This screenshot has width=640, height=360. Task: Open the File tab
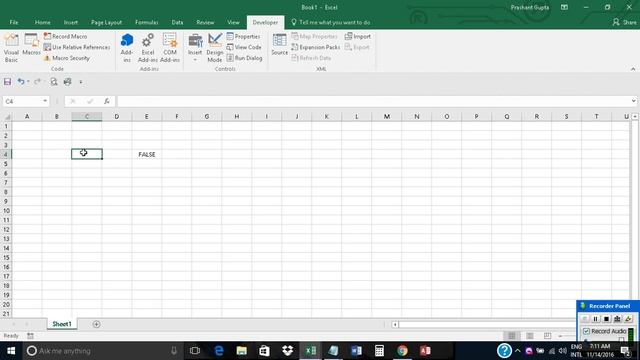[x=14, y=22]
